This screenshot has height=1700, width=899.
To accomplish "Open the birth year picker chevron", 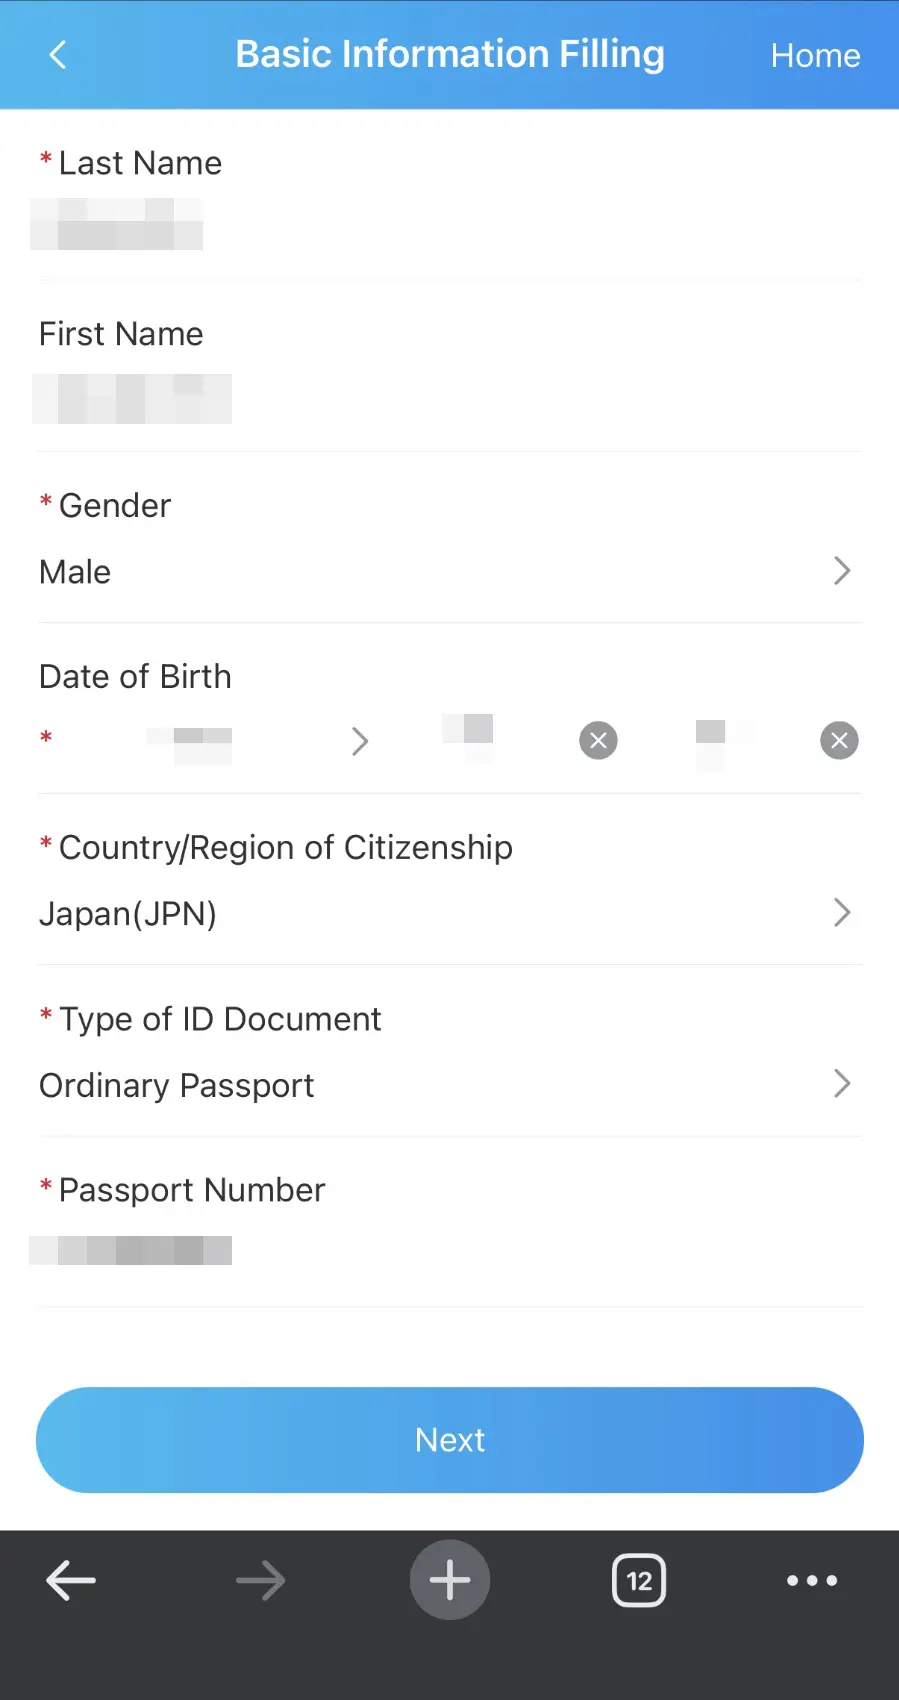I will (x=360, y=741).
